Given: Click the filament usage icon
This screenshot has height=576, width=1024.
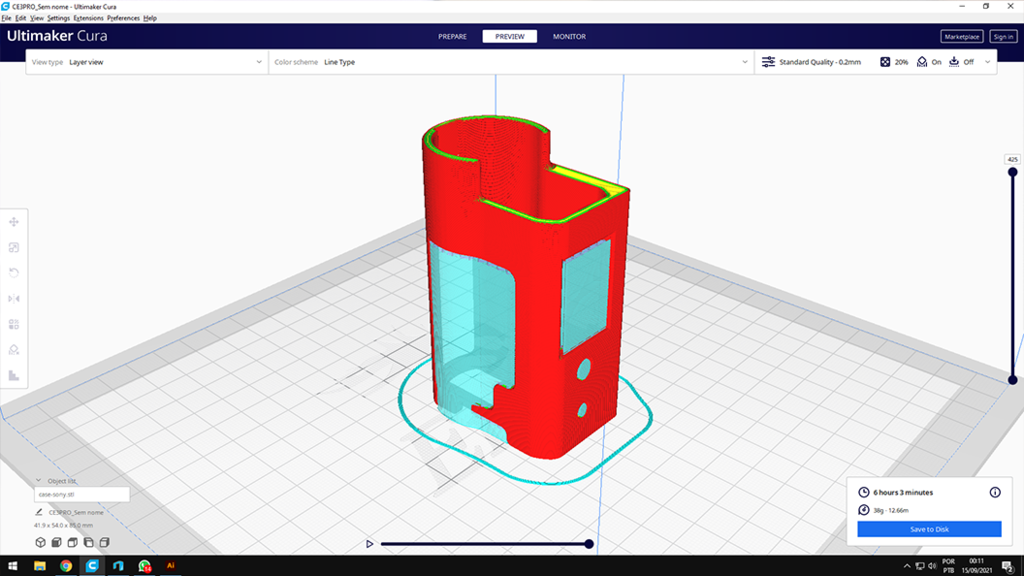Looking at the screenshot, I should tap(863, 510).
